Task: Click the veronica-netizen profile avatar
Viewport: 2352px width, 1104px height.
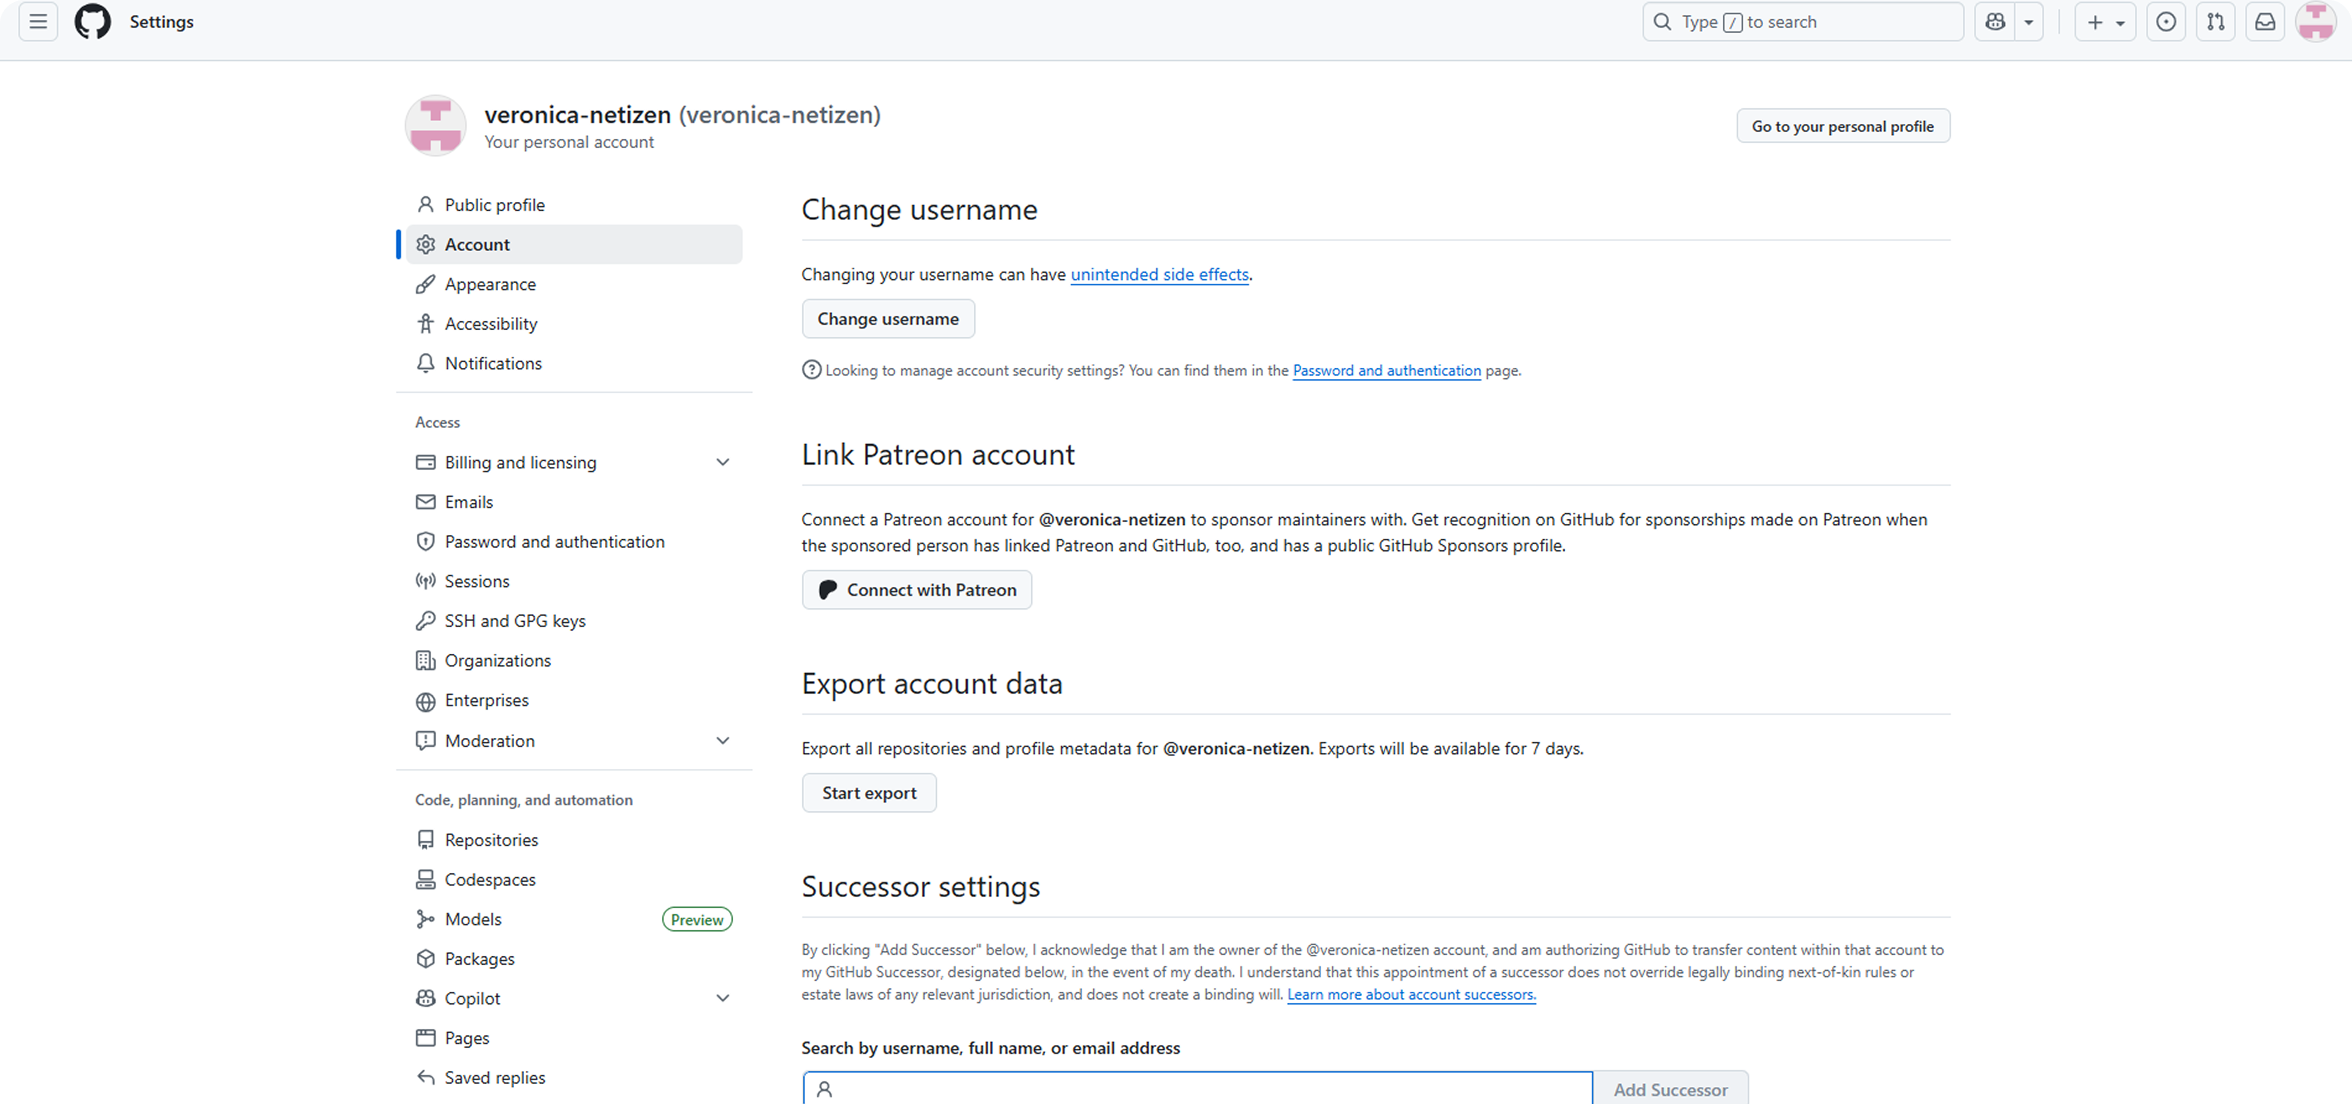Action: click(435, 126)
